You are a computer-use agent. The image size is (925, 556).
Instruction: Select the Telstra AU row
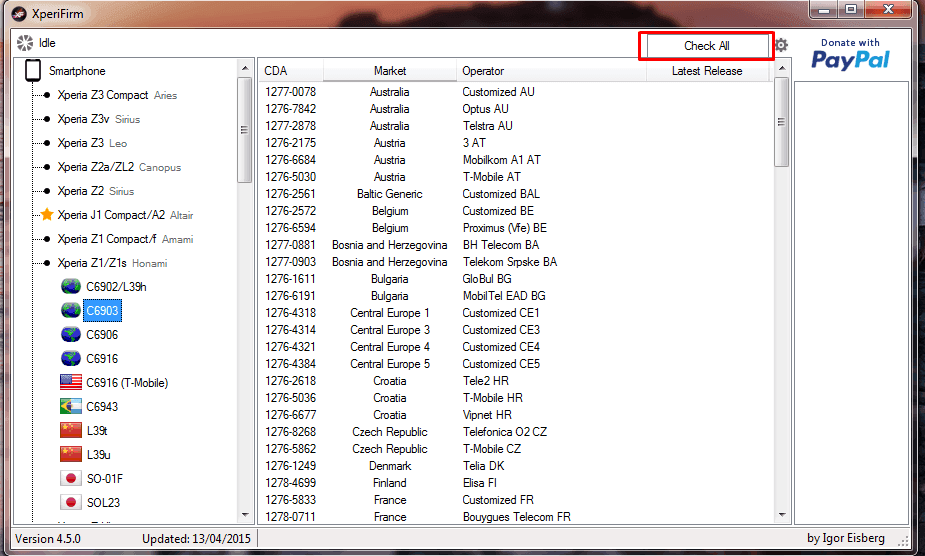point(516,126)
